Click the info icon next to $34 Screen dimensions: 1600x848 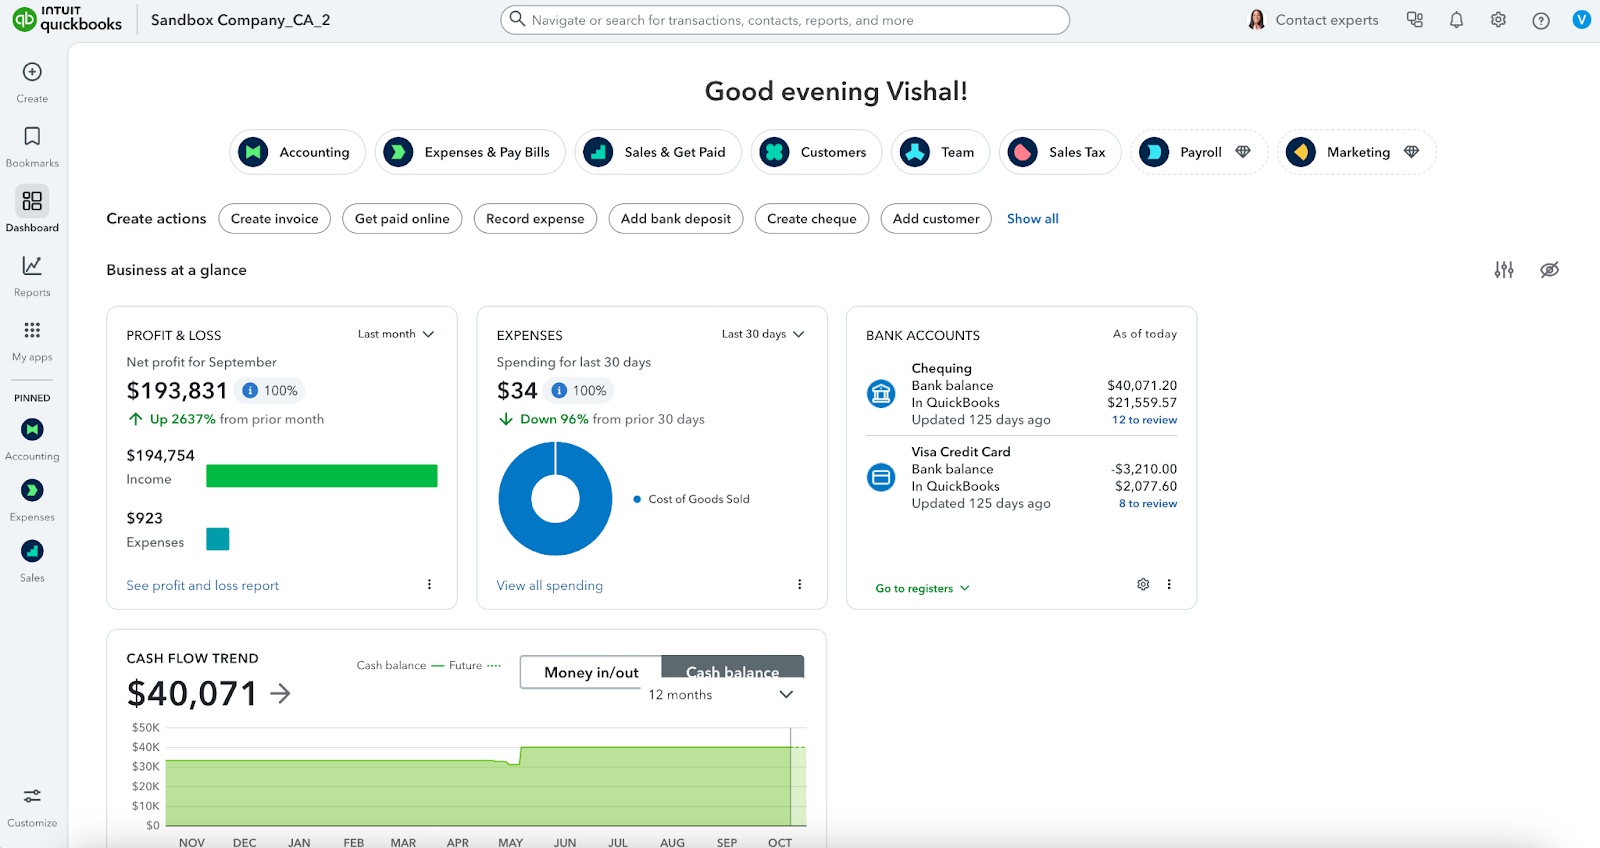click(559, 391)
